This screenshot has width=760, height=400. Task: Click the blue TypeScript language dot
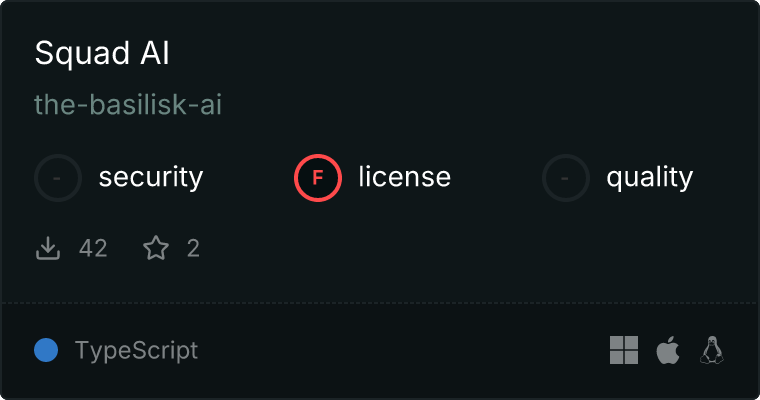pos(46,350)
